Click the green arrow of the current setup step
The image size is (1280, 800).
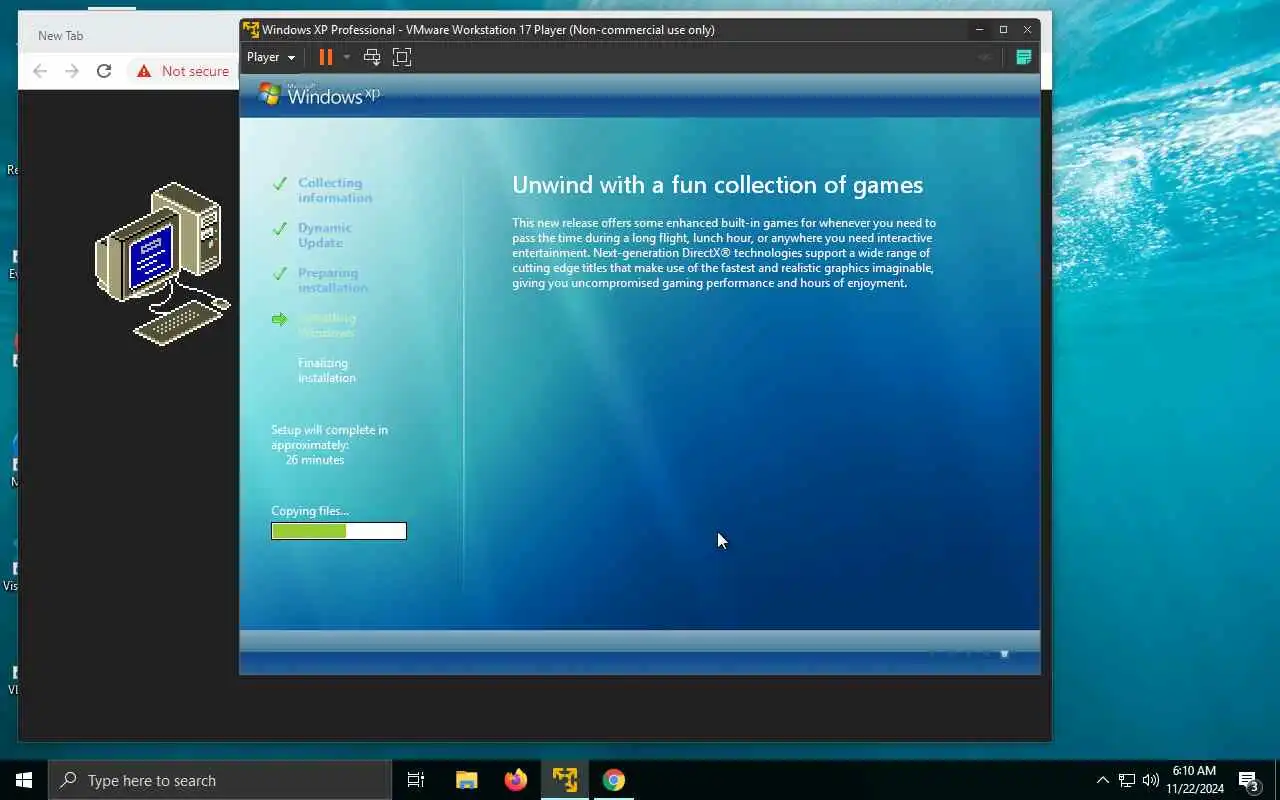click(279, 319)
